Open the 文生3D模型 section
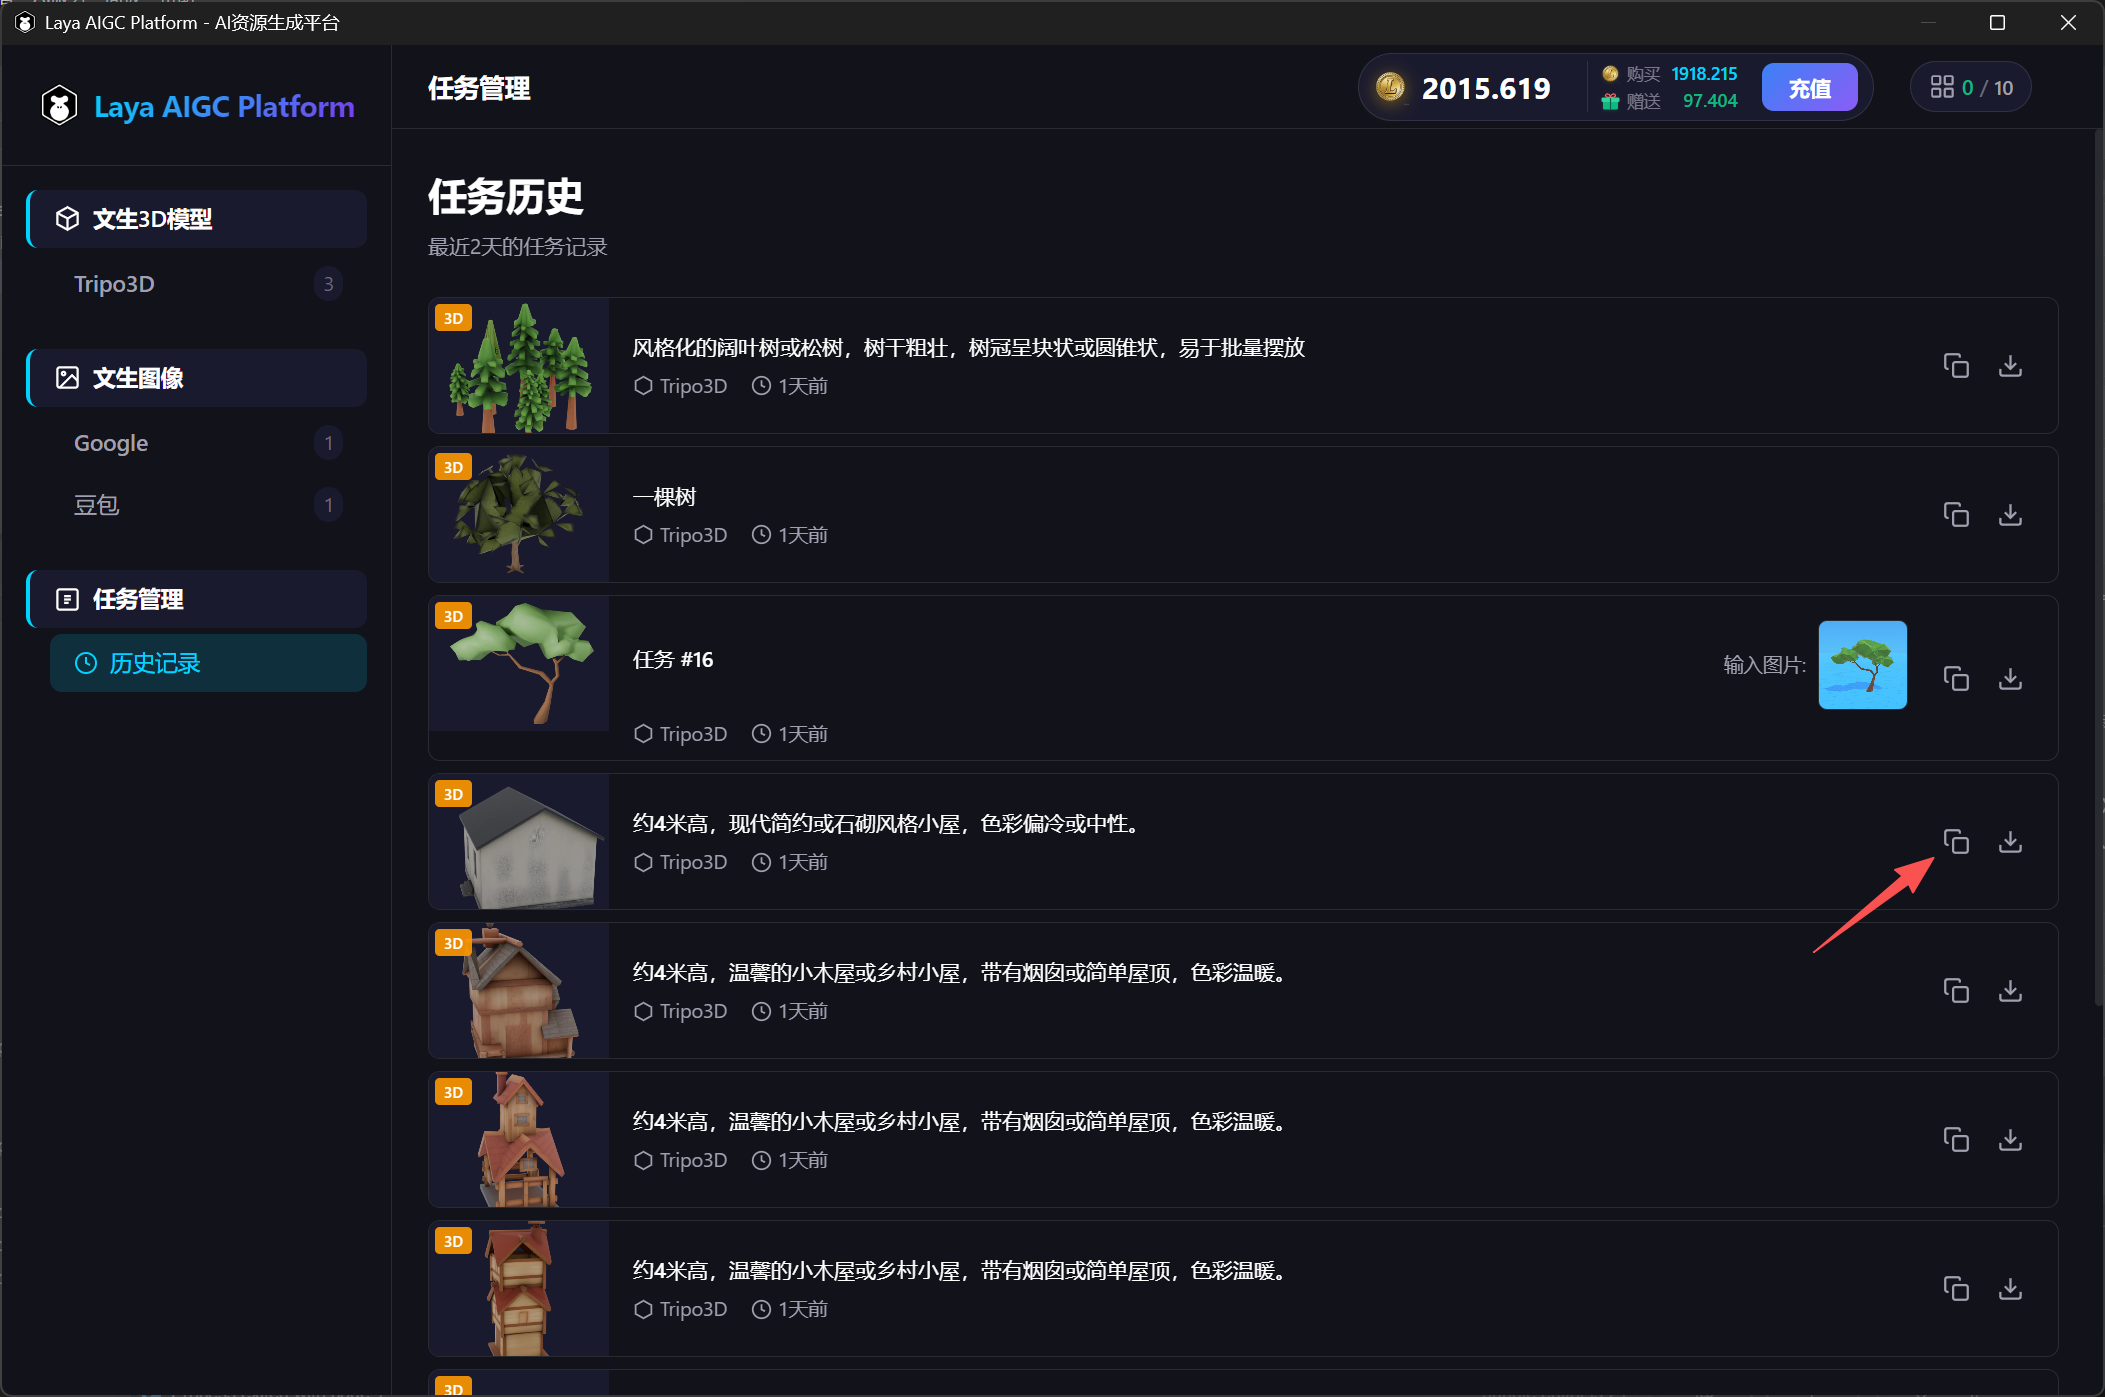 tap(197, 219)
